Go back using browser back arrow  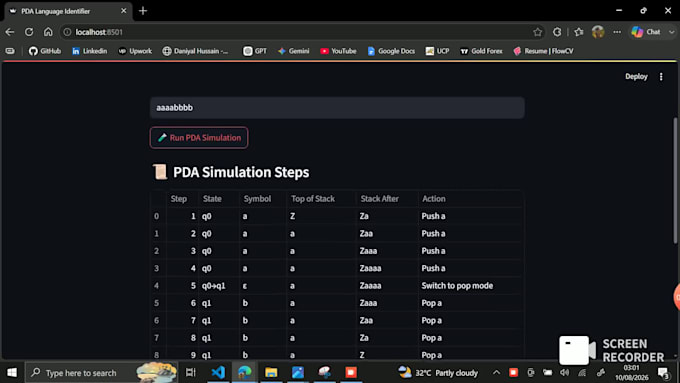[10, 32]
